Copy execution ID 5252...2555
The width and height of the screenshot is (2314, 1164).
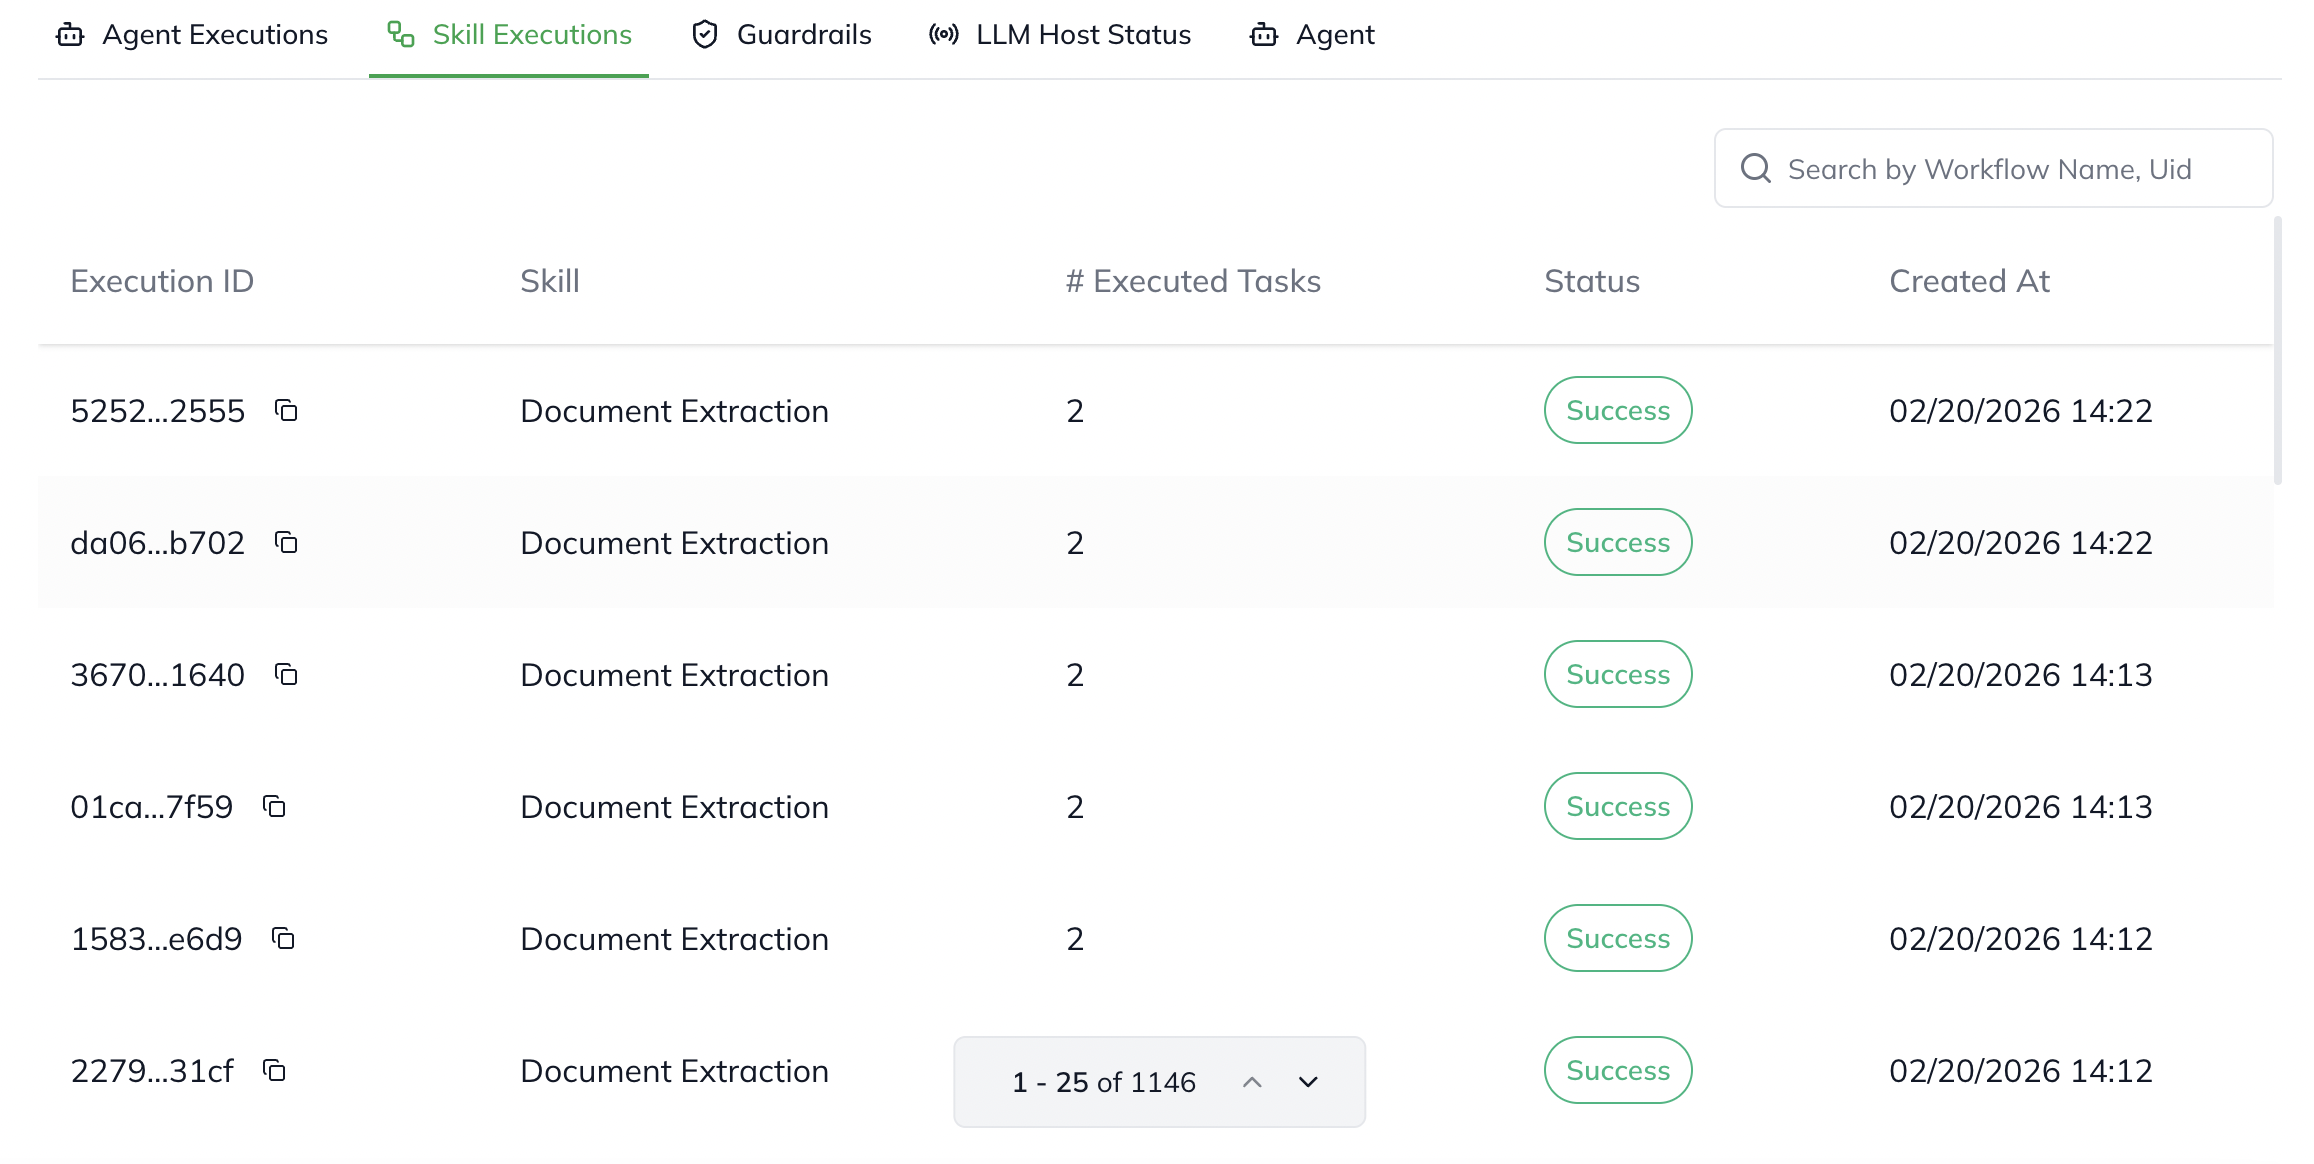coord(286,411)
